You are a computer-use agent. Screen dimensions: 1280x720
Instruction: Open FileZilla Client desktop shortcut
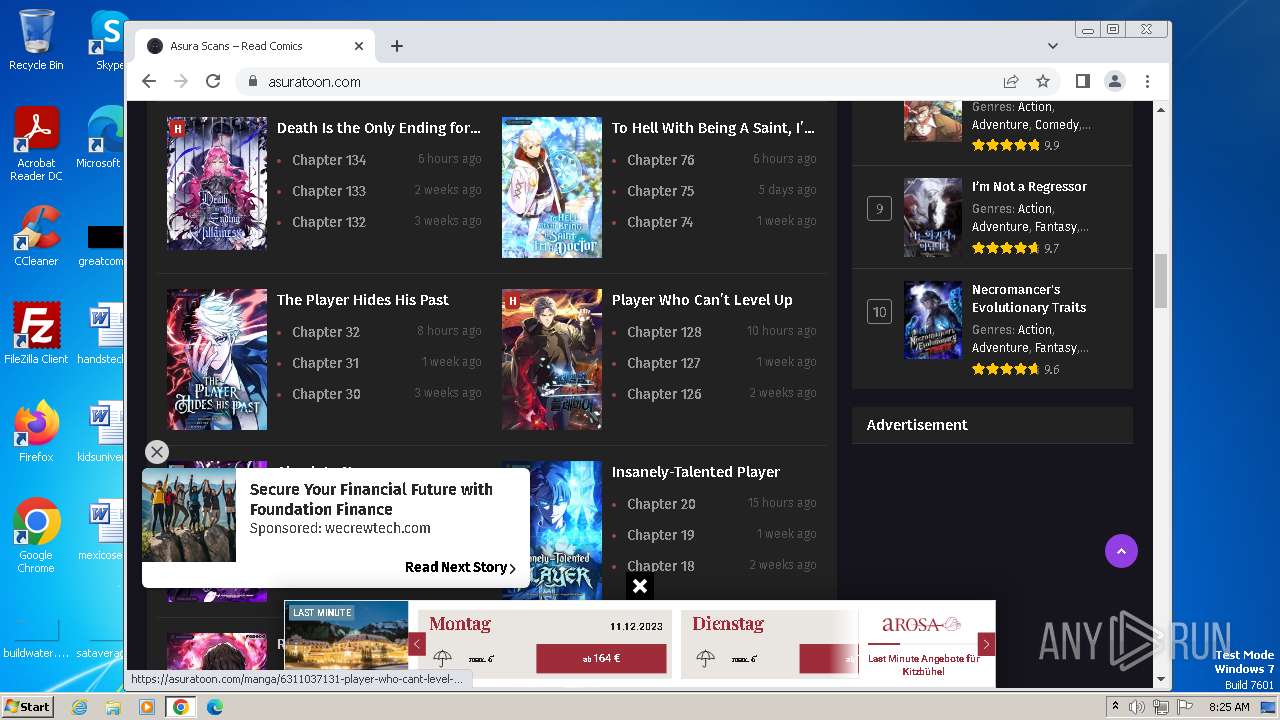[36, 333]
